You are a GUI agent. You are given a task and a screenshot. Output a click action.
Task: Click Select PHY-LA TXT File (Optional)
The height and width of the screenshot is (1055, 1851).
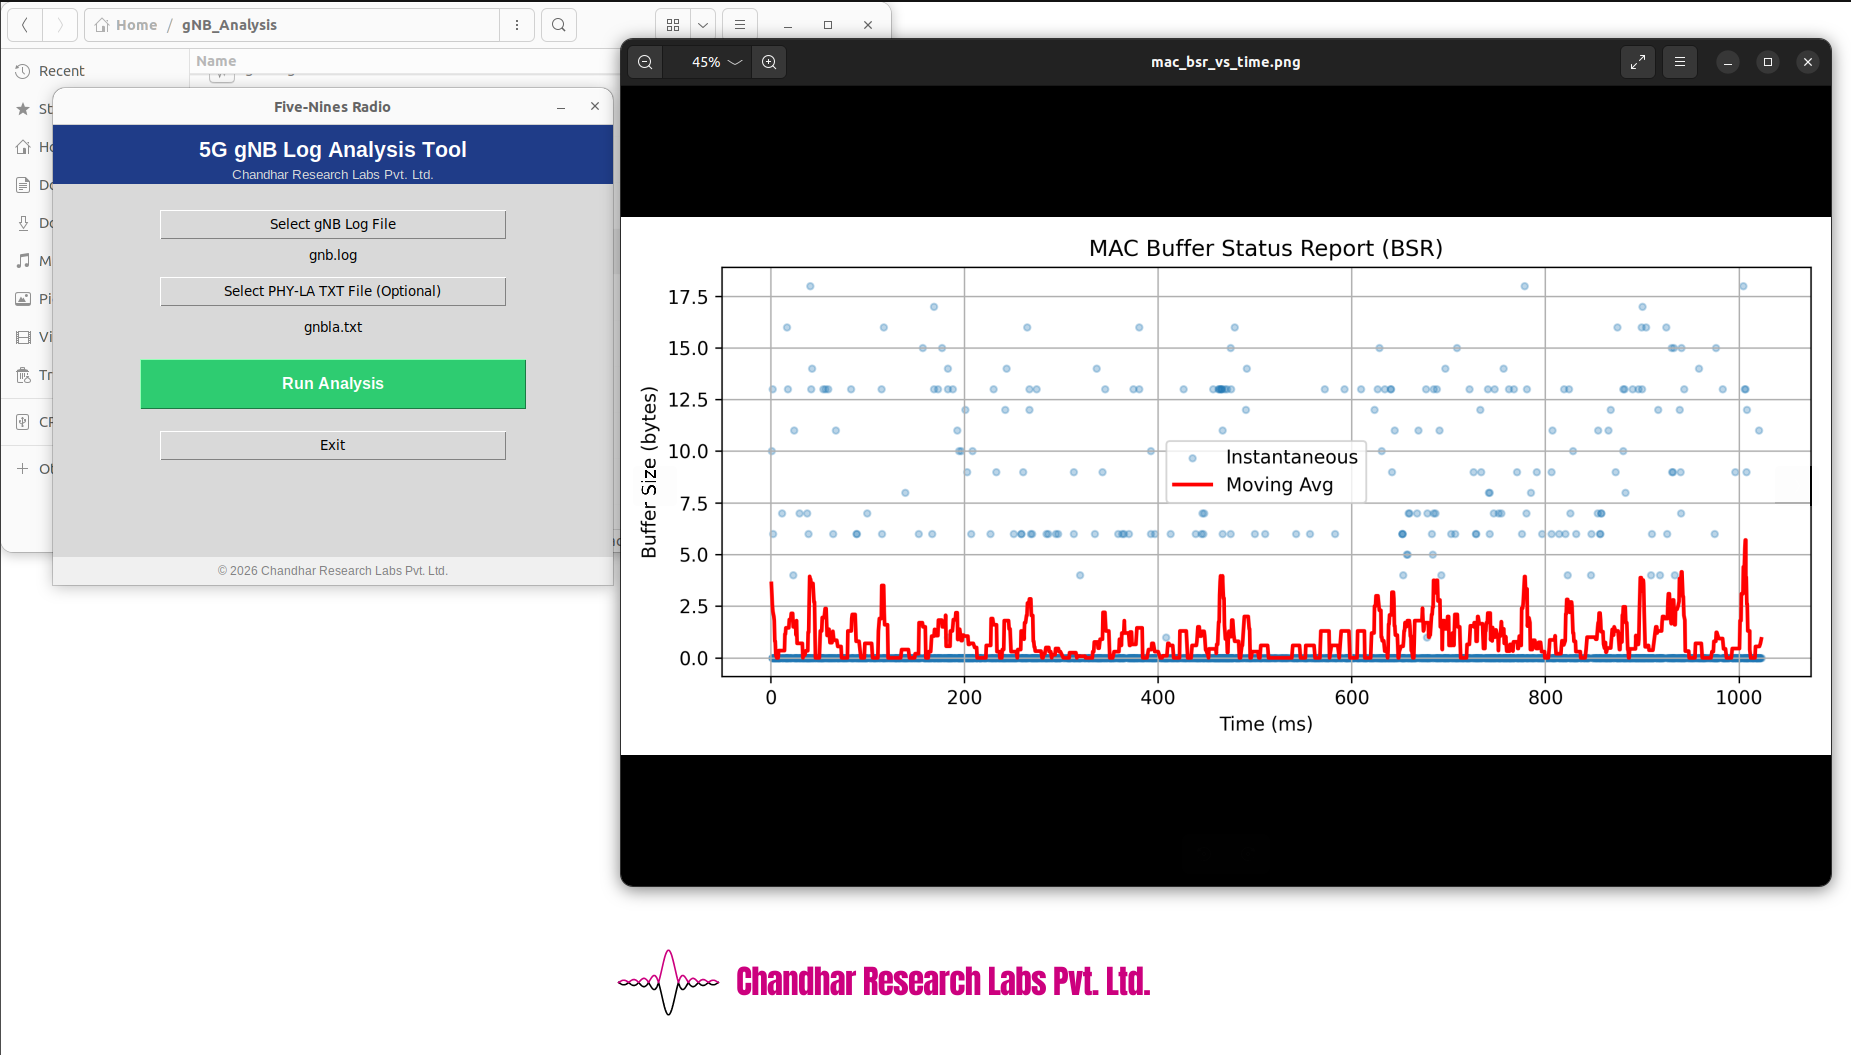pyautogui.click(x=332, y=291)
